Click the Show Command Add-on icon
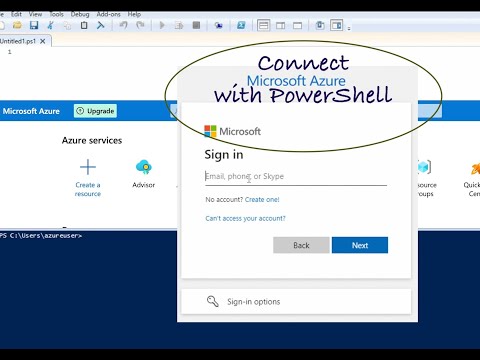Image resolution: width=480 pixels, height=360 pixels. click(x=337, y=25)
